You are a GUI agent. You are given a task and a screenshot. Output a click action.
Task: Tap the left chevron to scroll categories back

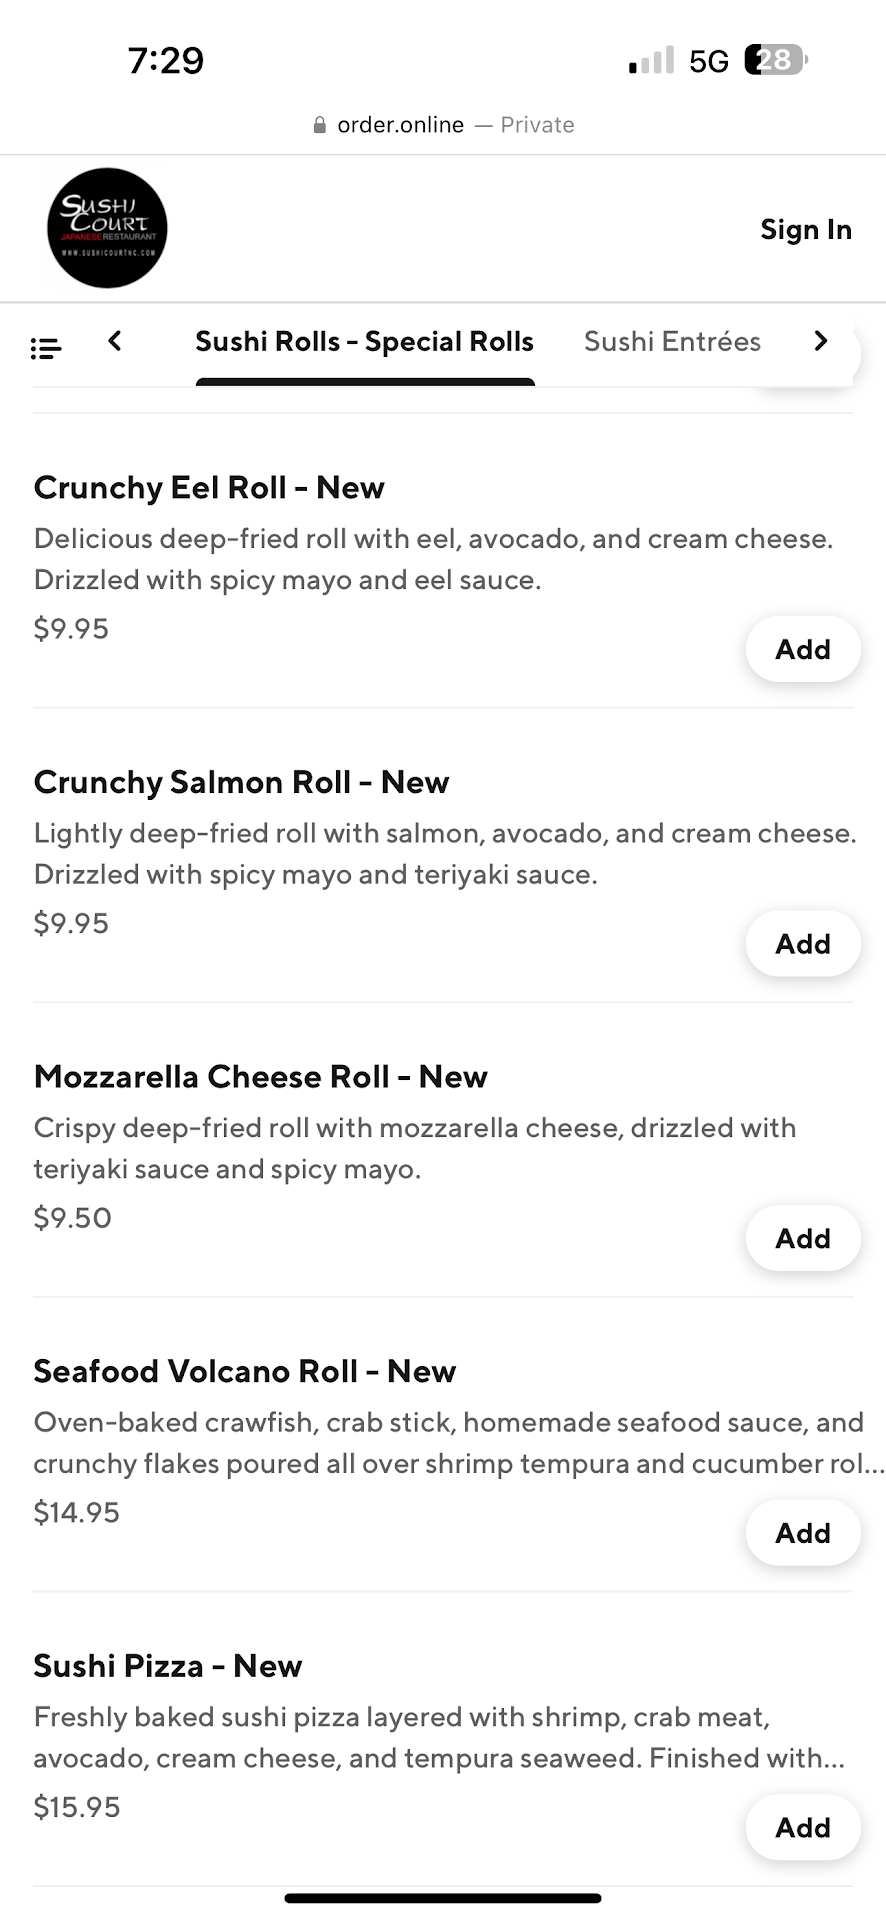[x=115, y=342]
